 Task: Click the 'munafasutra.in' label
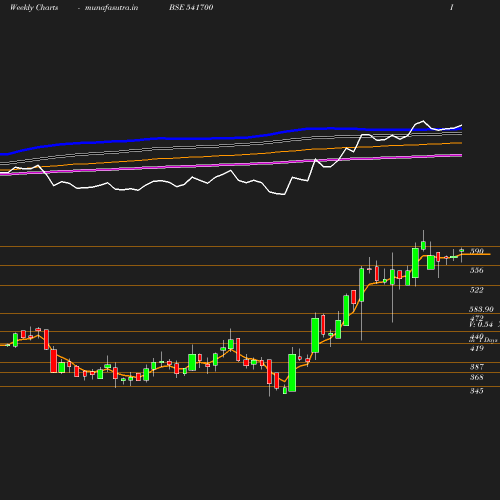coord(111,8)
